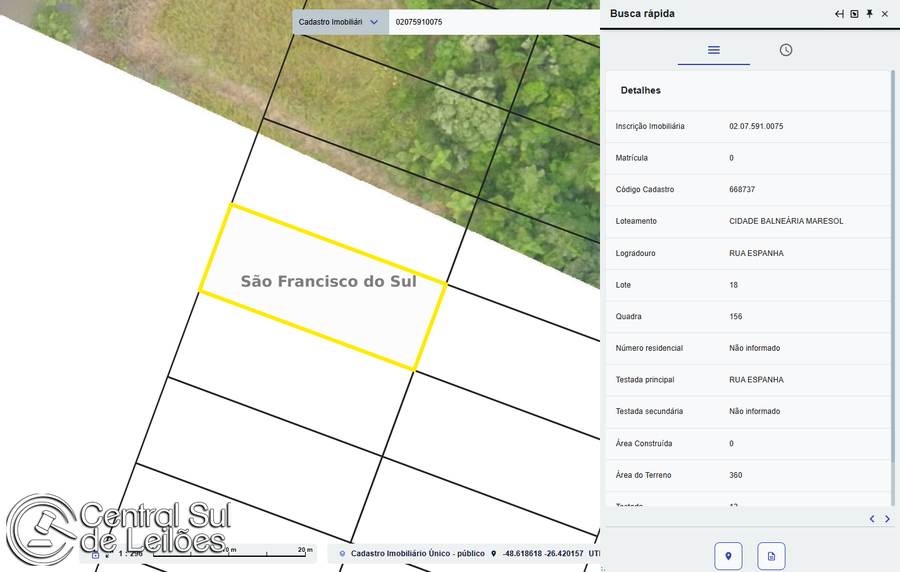Select the yellow highlighted parcel on the map
The image size is (900, 572).
(323, 287)
